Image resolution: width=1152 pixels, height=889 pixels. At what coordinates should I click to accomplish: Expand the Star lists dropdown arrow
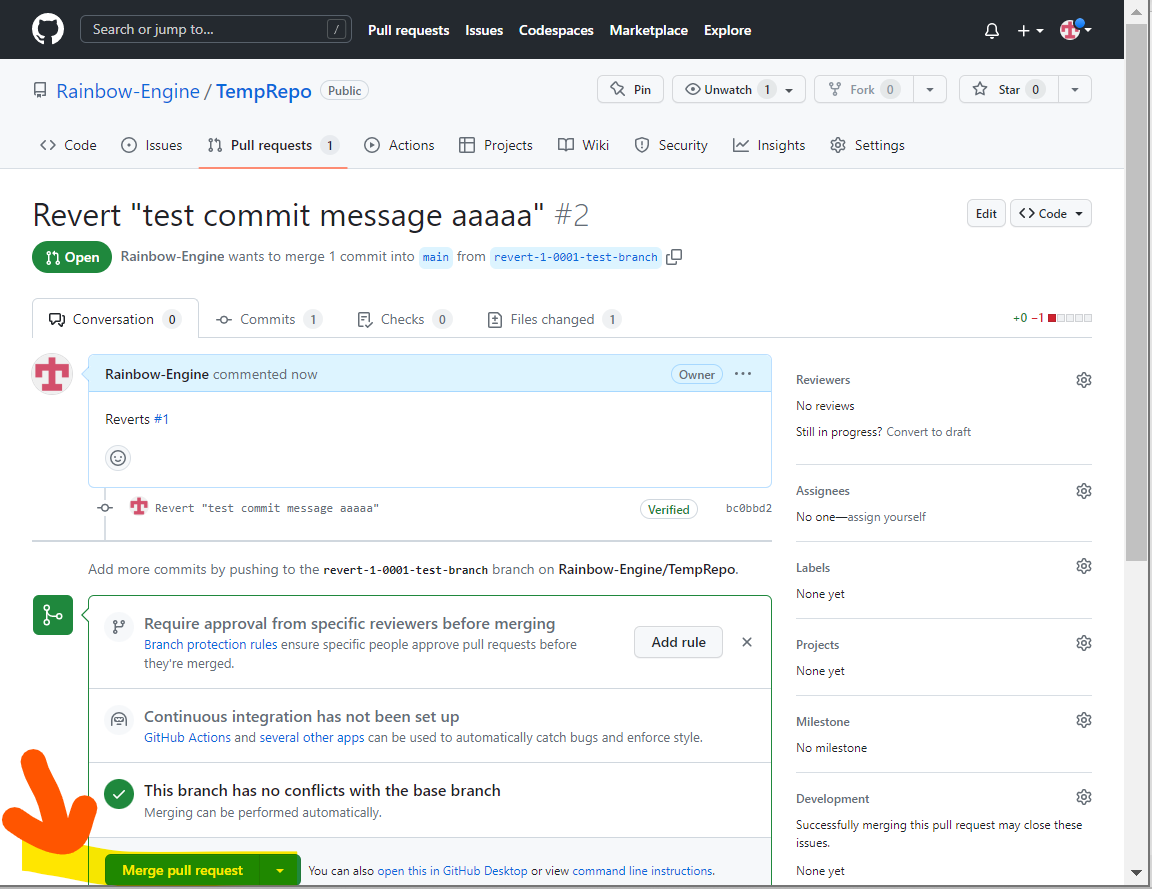pyautogui.click(x=1075, y=90)
